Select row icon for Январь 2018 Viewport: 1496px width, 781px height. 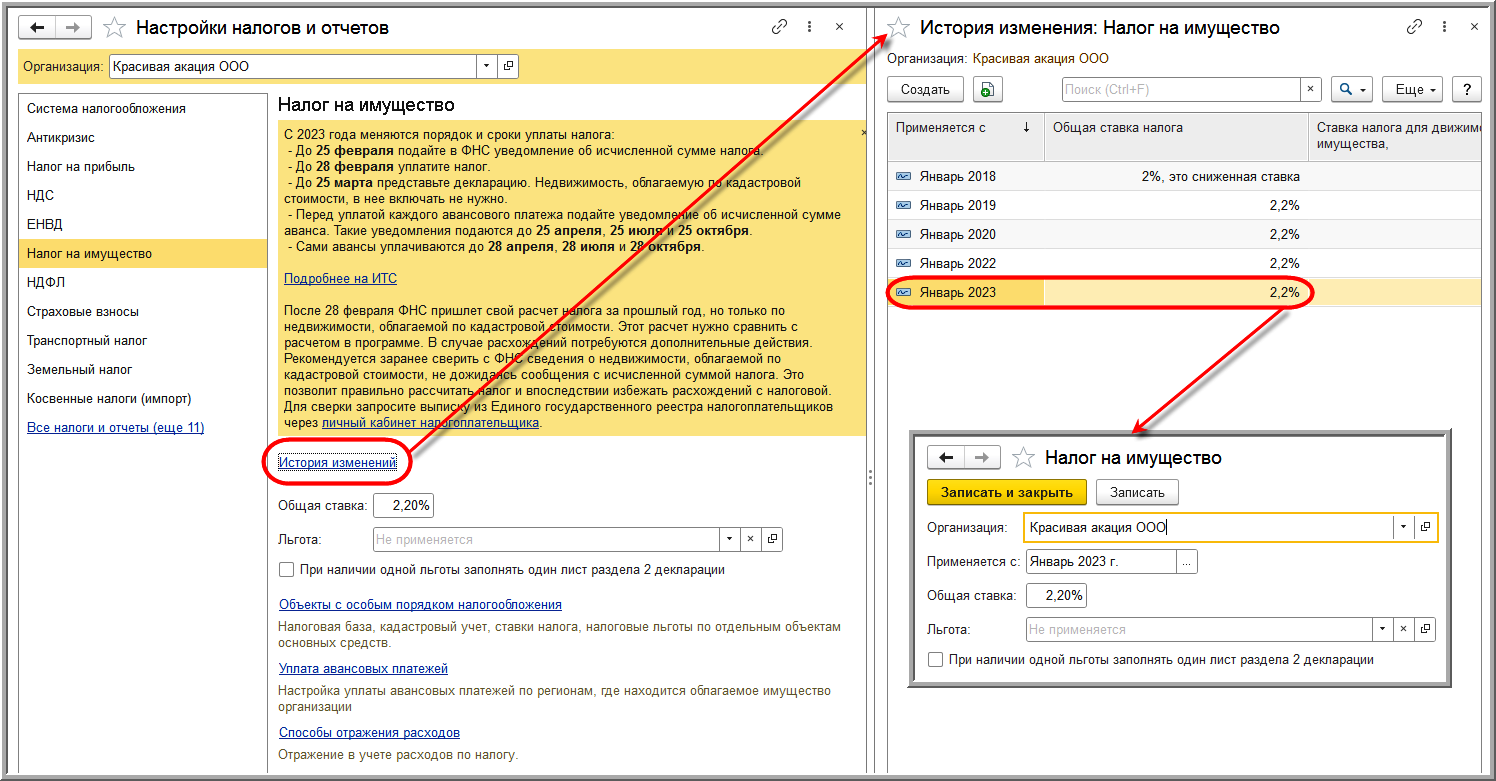coord(904,176)
